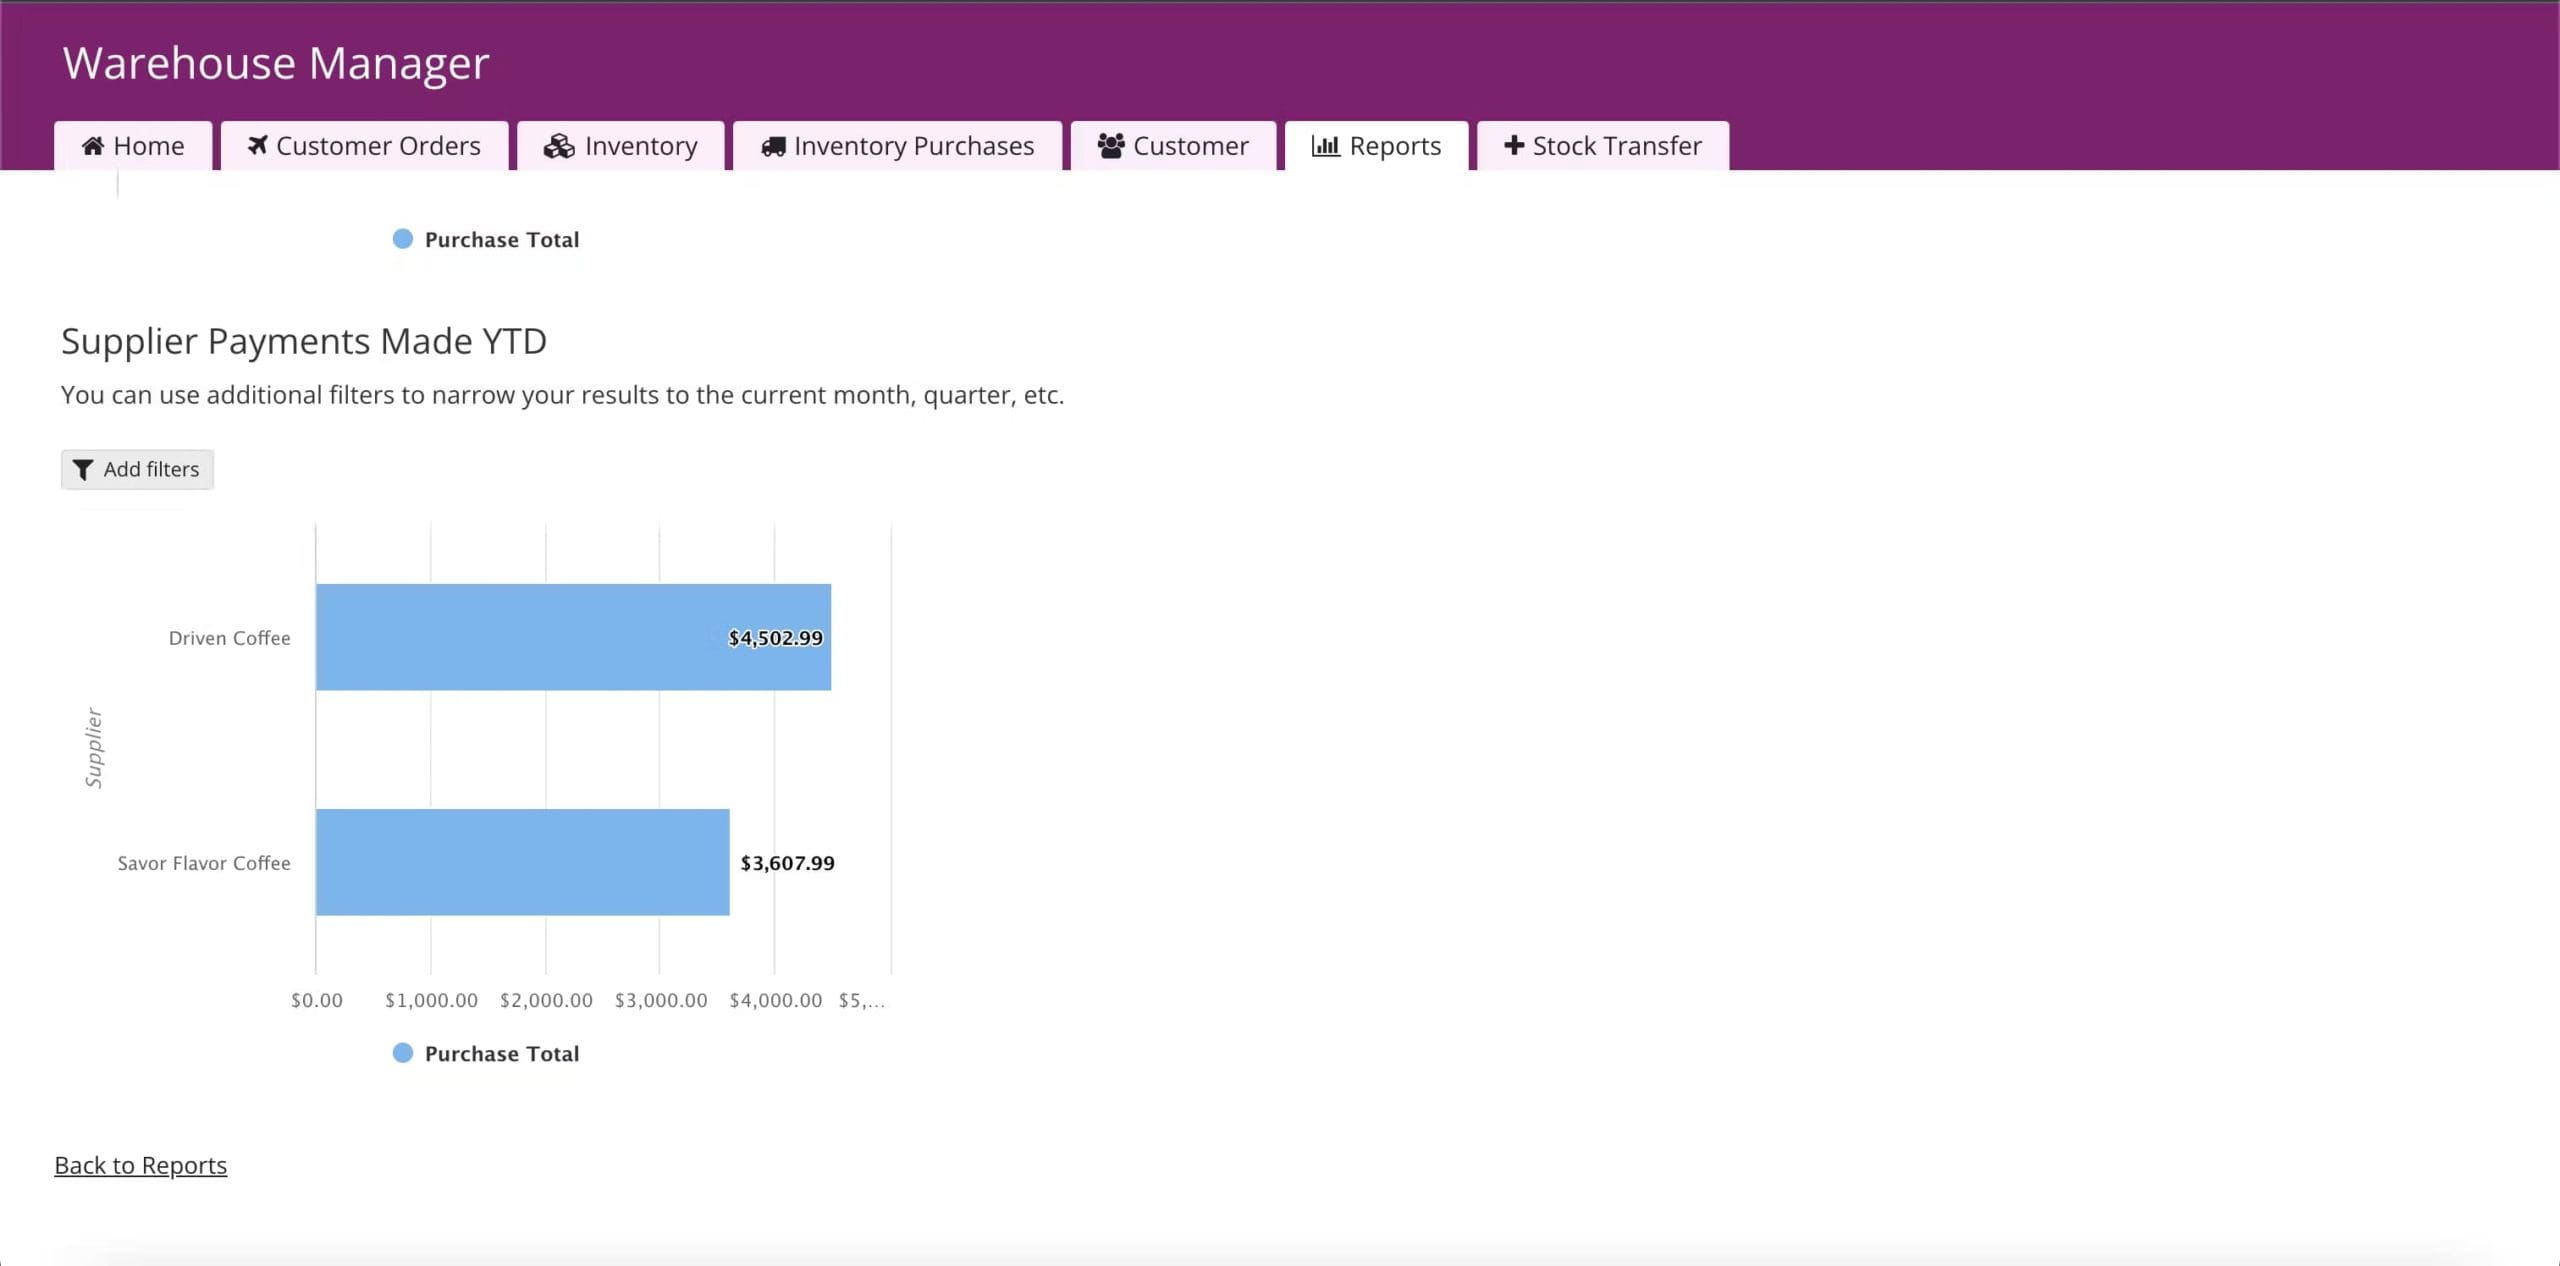Click the $4,502.99 data label
The image size is (2560, 1266).
click(775, 638)
